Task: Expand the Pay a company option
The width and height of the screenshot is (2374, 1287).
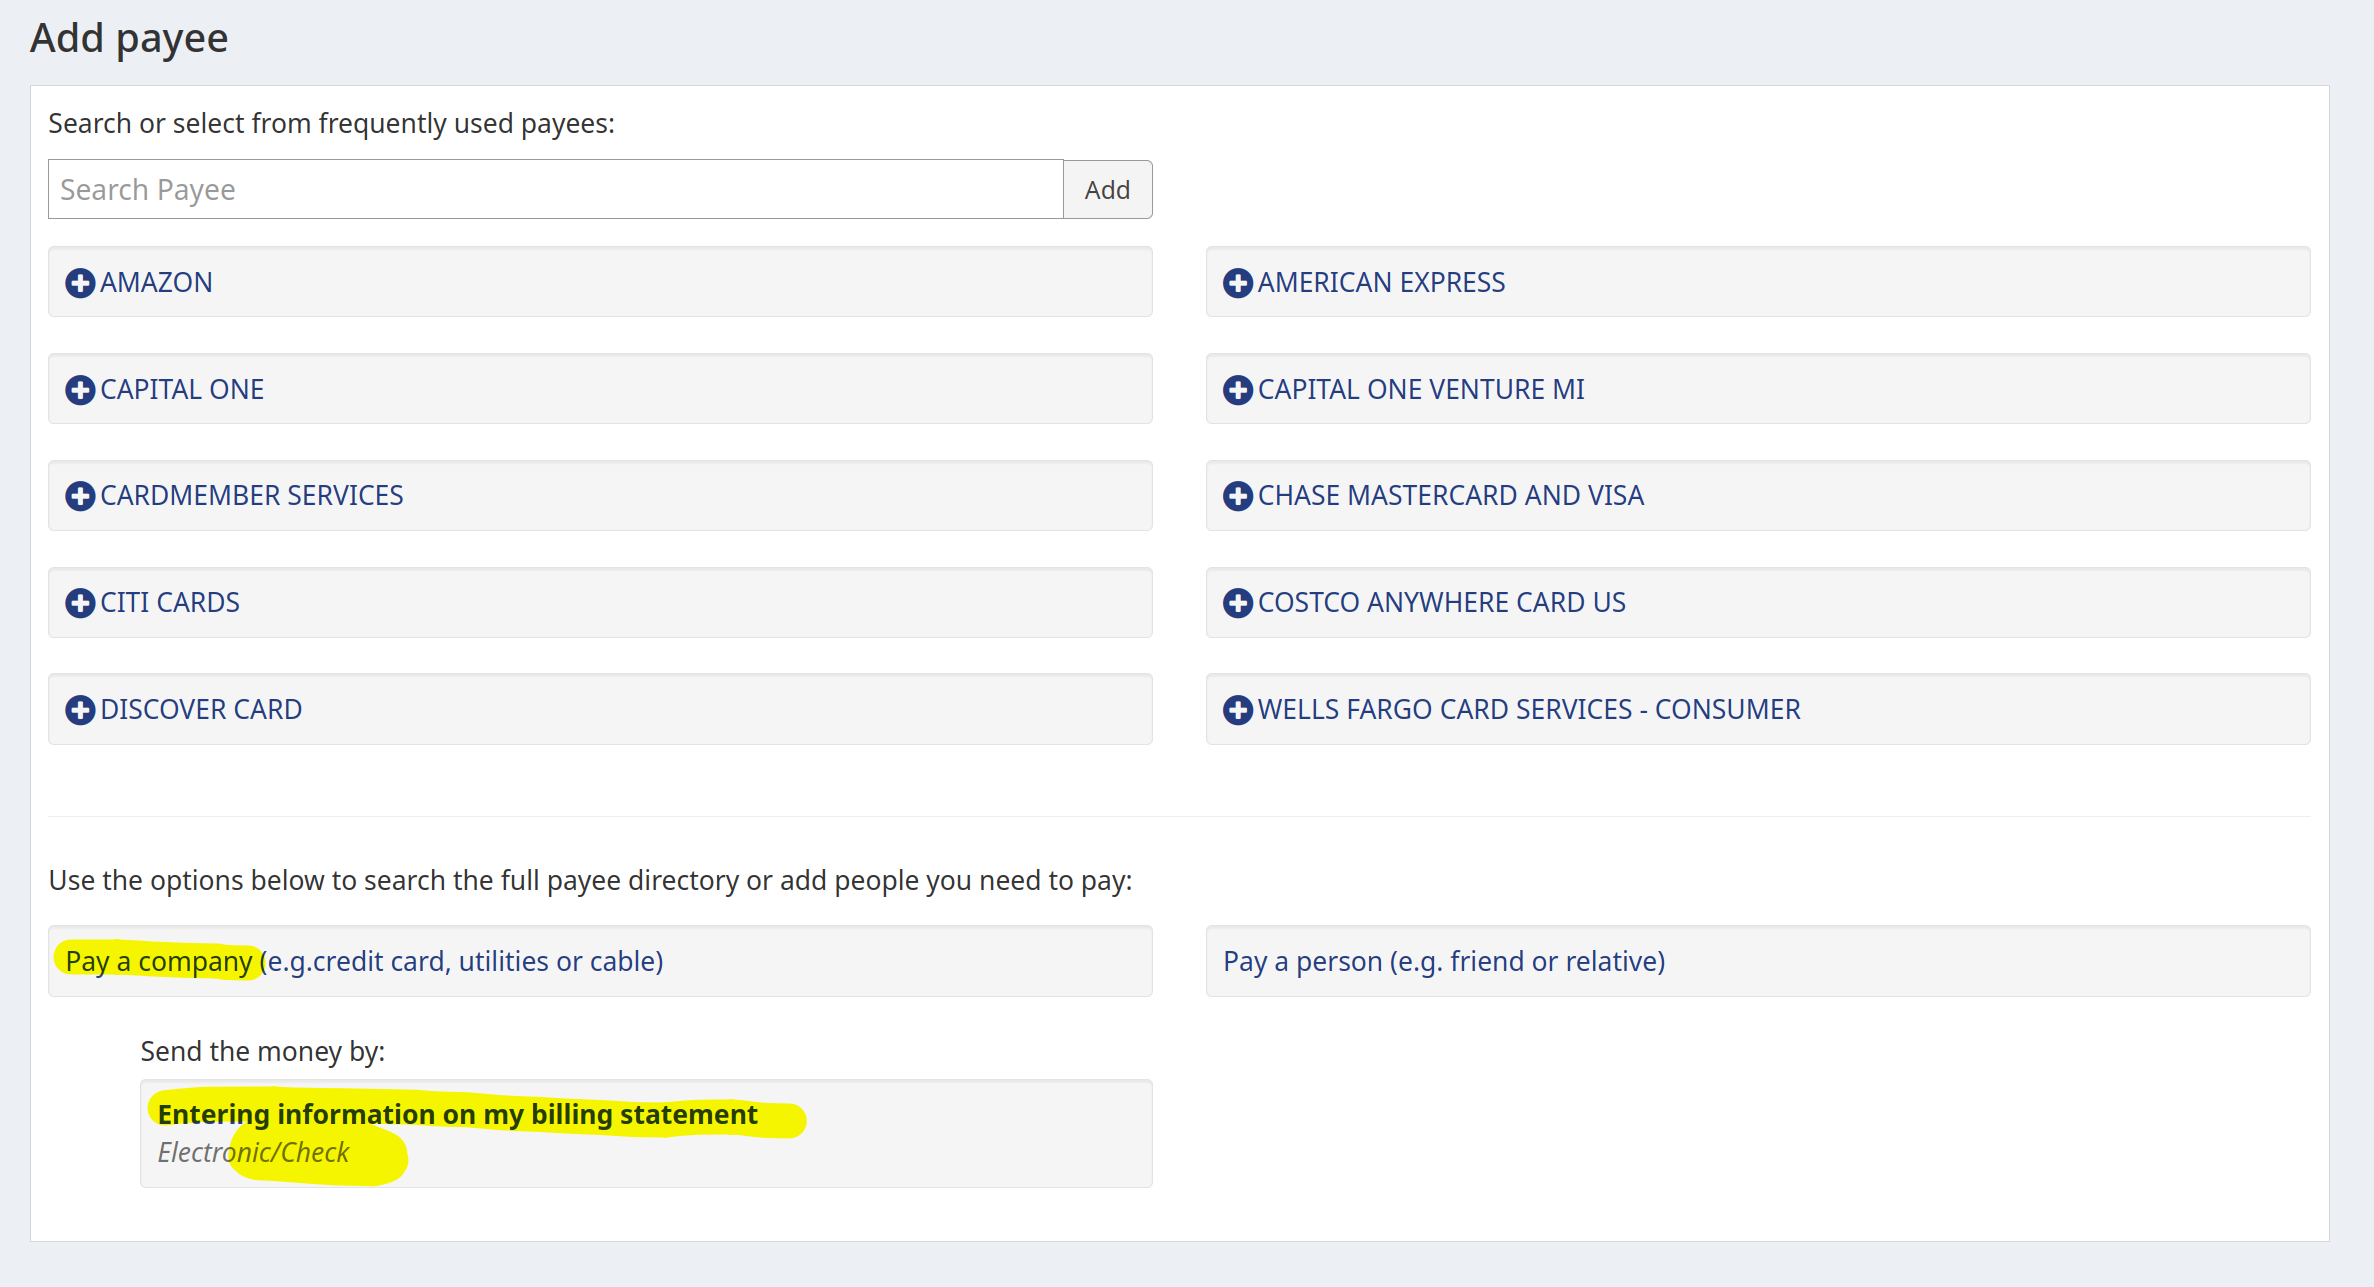Action: [365, 961]
